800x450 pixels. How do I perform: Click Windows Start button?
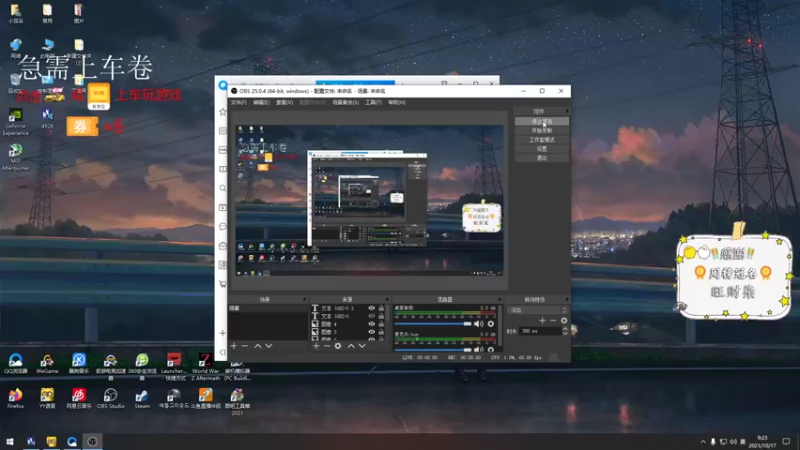pos(10,441)
